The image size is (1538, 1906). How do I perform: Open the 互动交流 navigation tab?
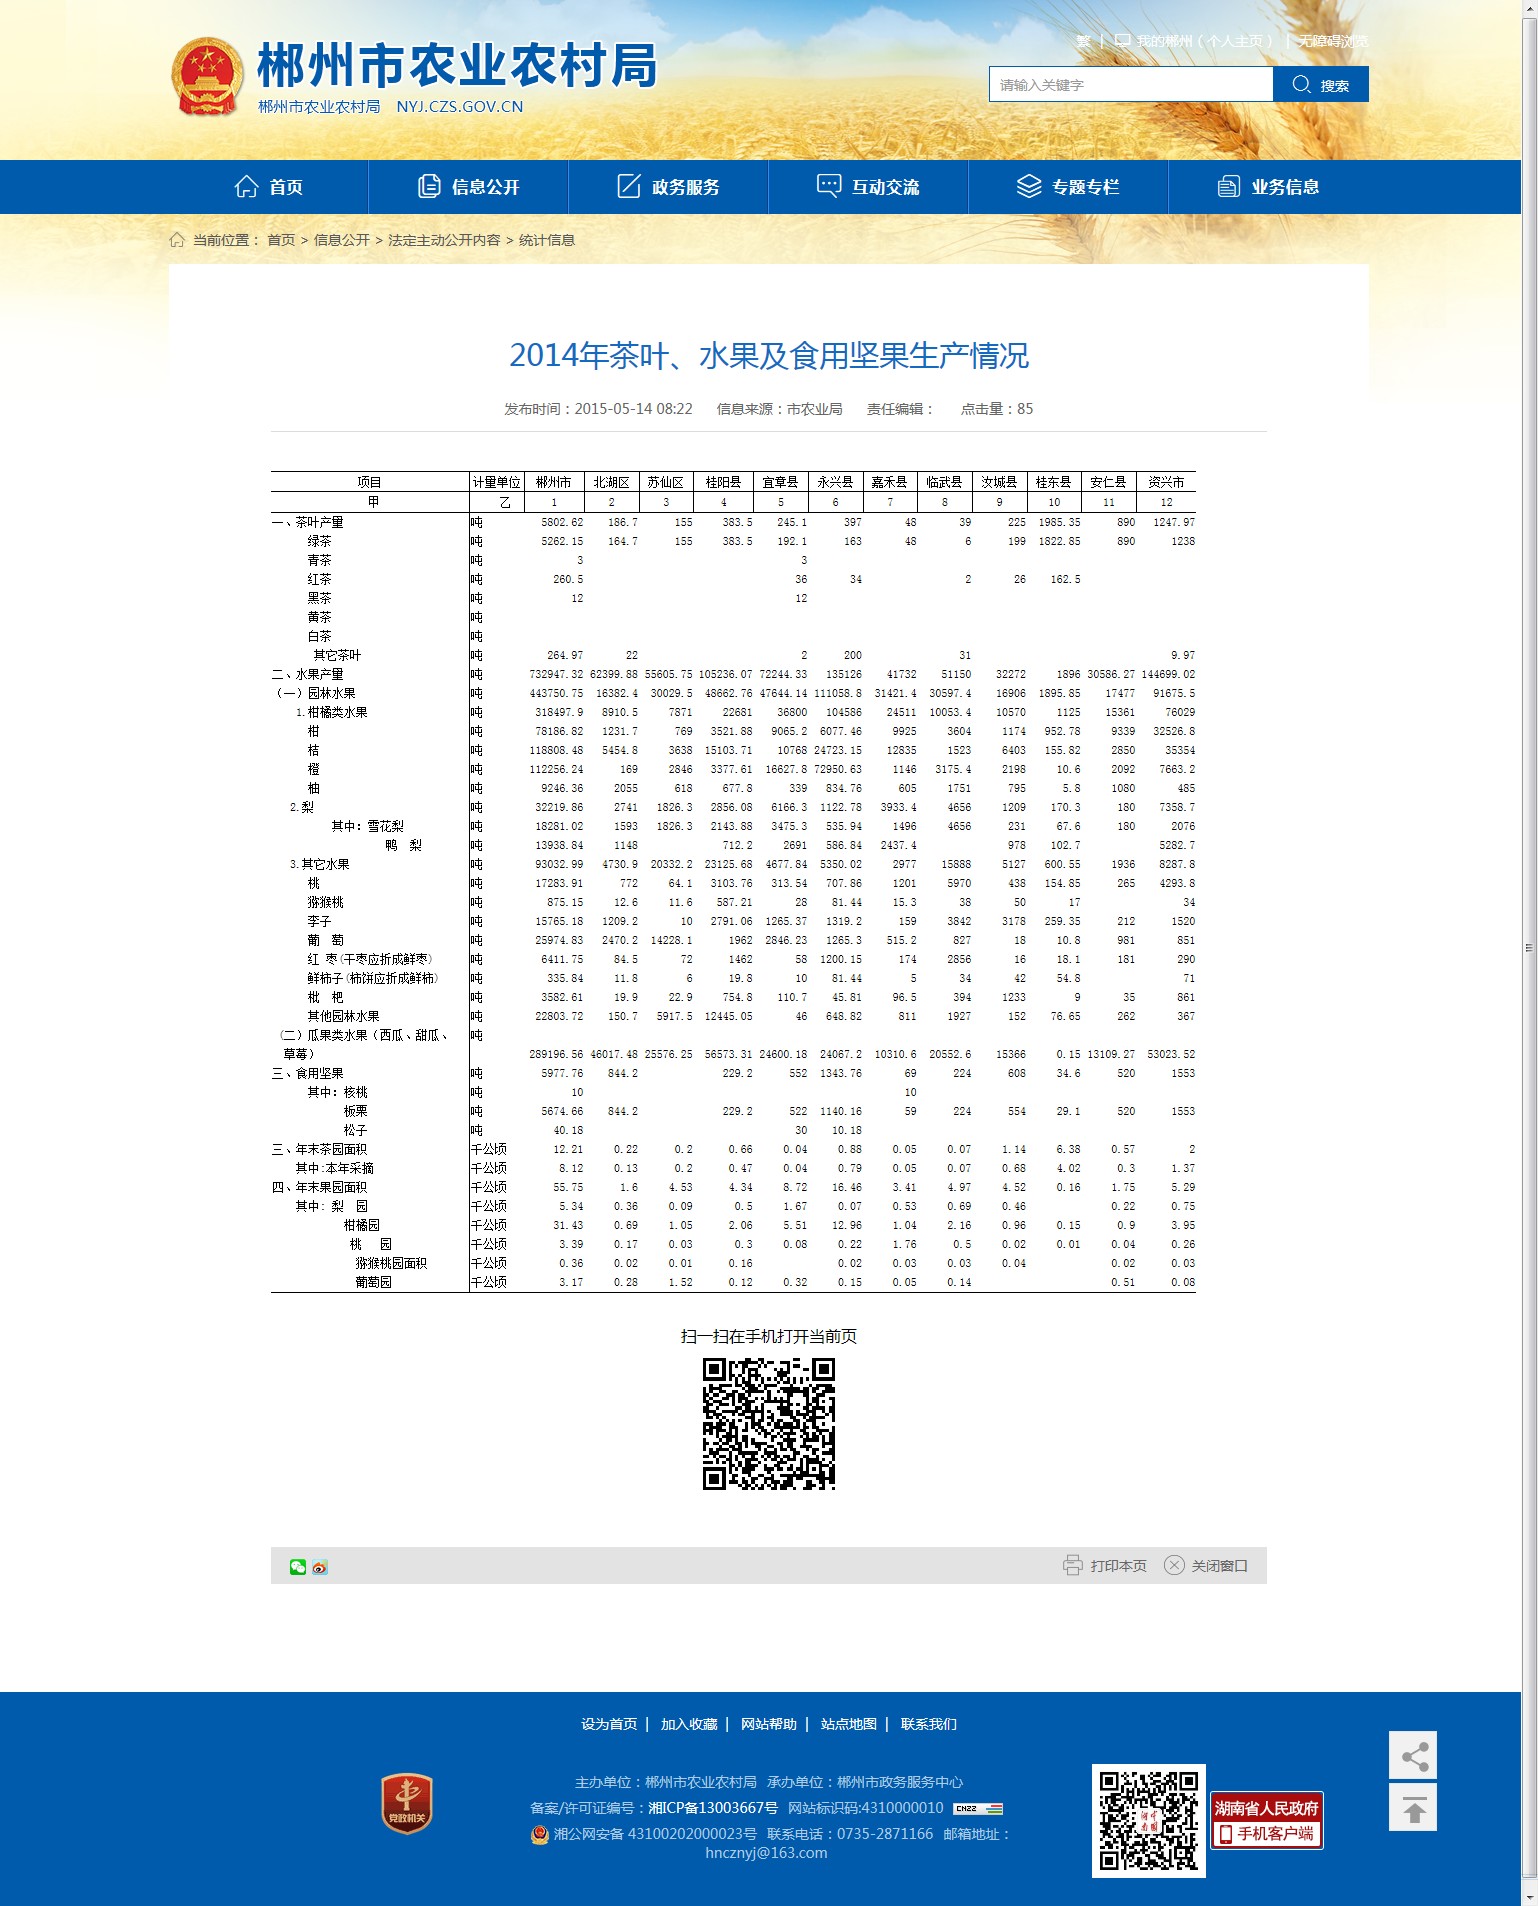(x=869, y=187)
